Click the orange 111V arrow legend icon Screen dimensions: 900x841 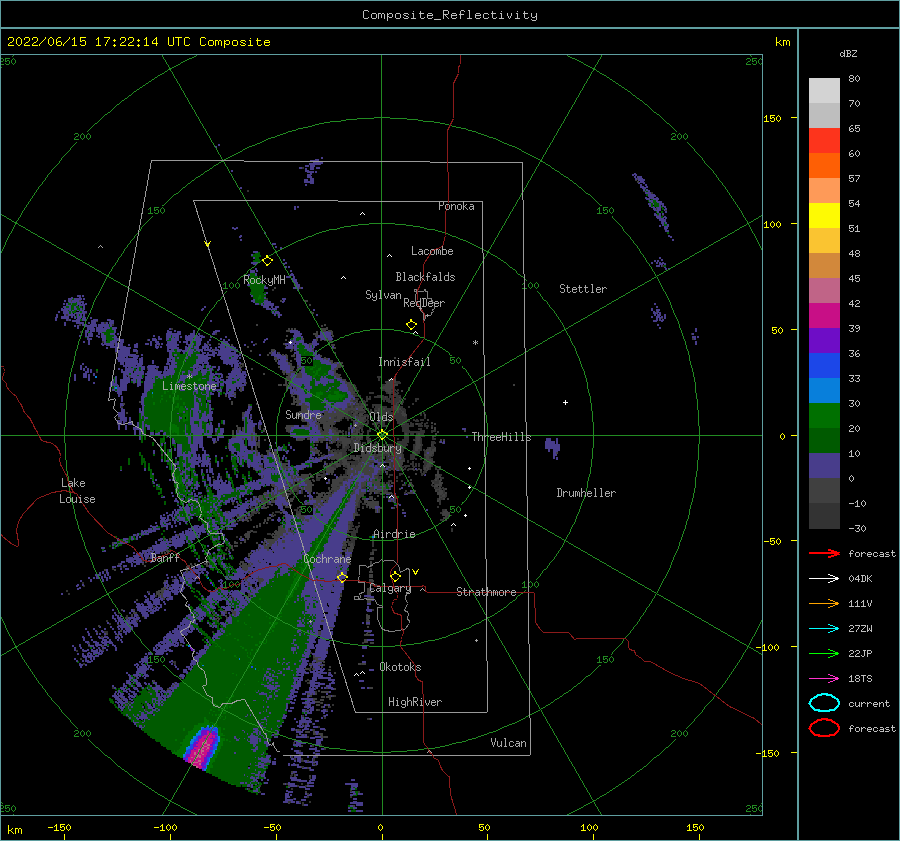point(824,603)
